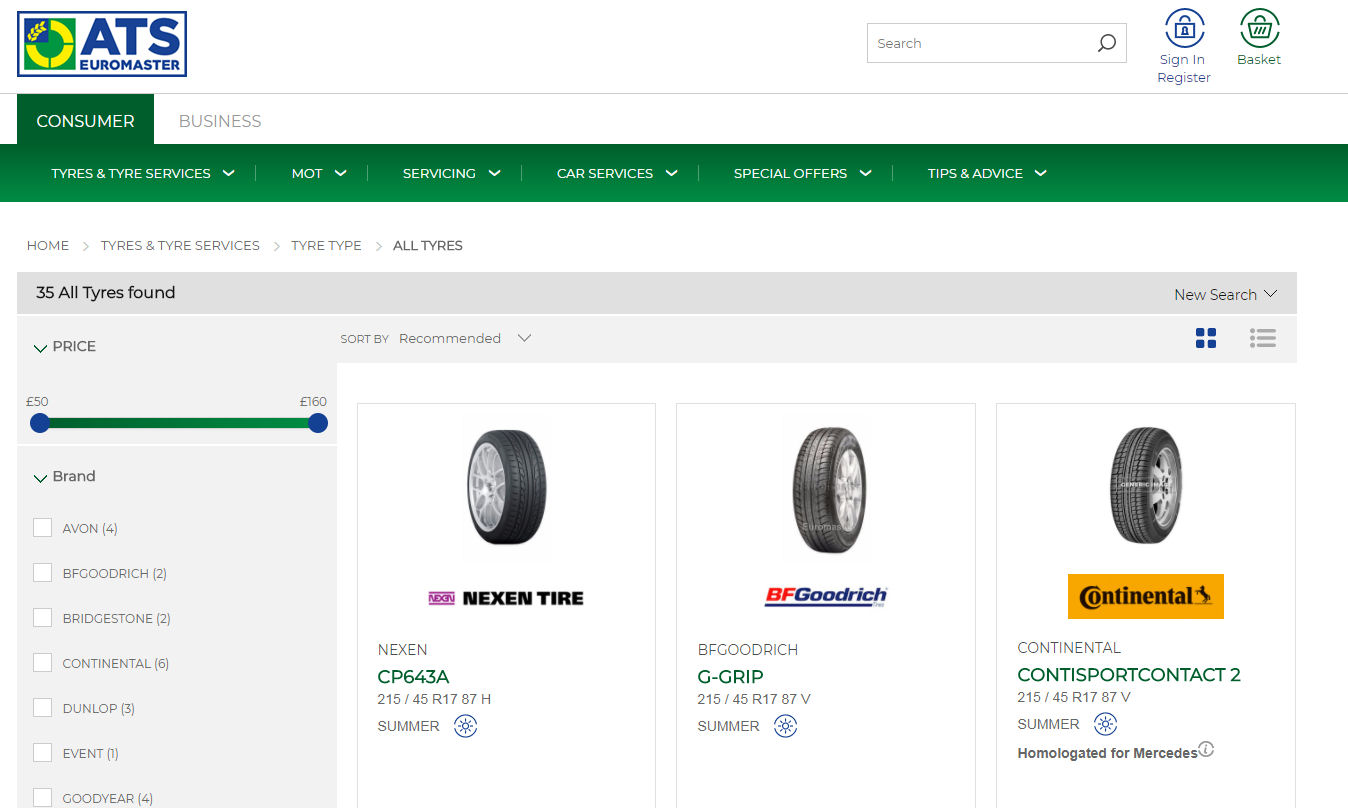Switch to list view icon
Image resolution: width=1348 pixels, height=808 pixels.
1263,338
